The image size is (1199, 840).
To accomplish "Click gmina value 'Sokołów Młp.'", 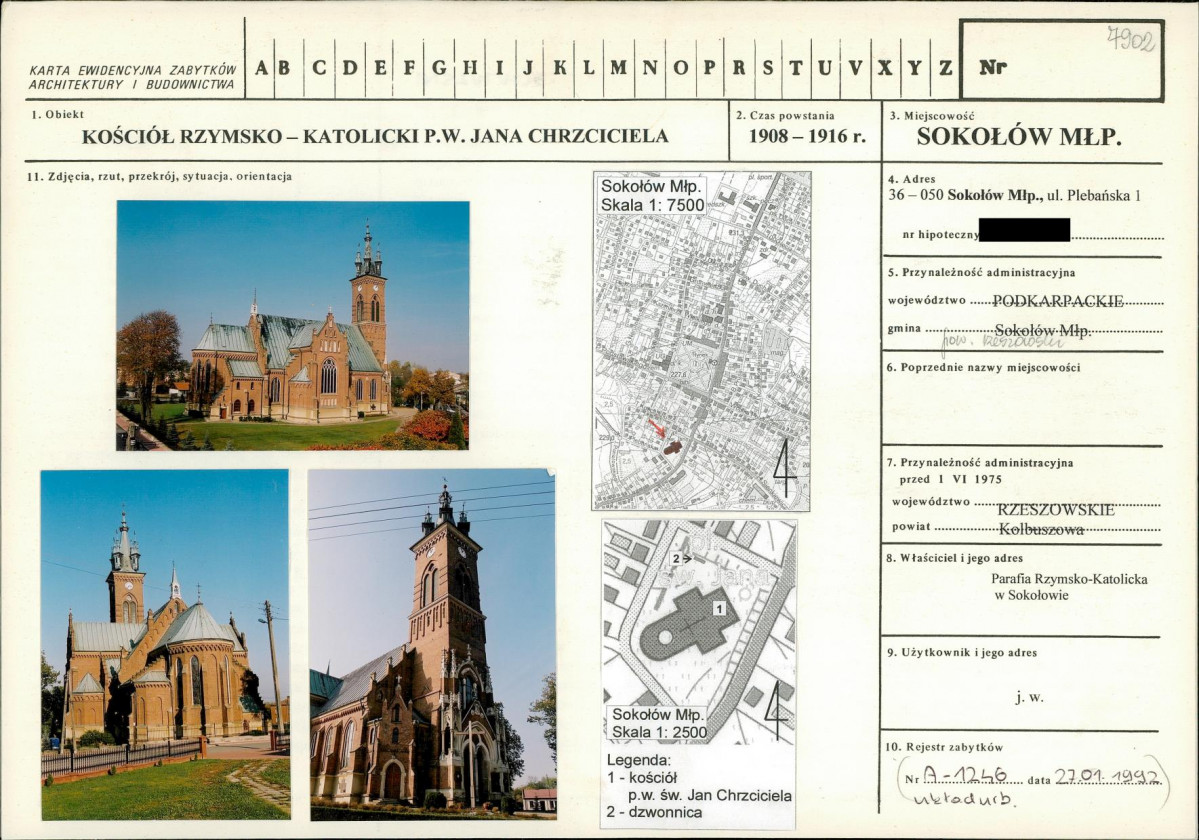I will tap(1043, 331).
